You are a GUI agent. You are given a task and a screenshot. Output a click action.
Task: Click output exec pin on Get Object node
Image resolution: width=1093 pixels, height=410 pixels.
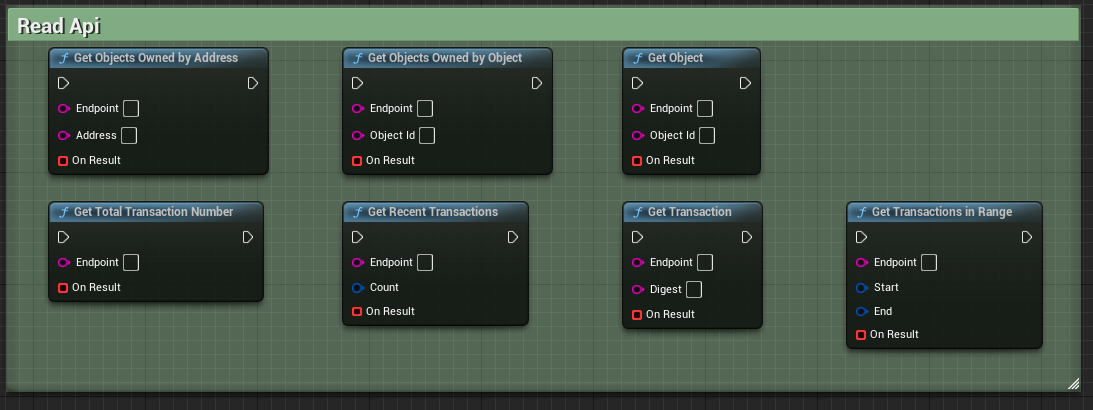point(745,83)
